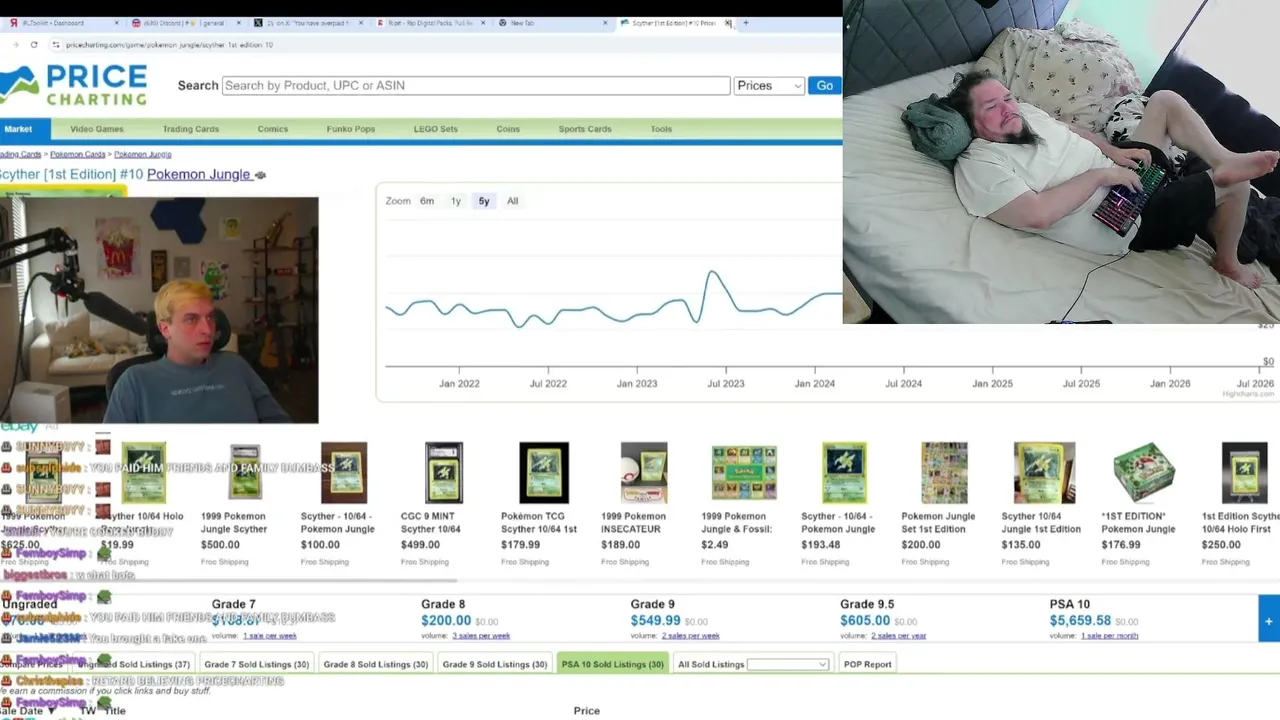Click the browser reload icon

pos(34,45)
